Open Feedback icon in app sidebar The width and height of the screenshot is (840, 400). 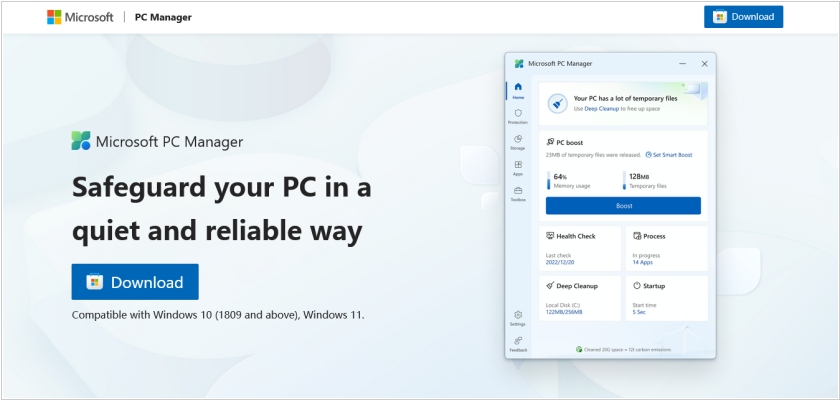pos(518,344)
